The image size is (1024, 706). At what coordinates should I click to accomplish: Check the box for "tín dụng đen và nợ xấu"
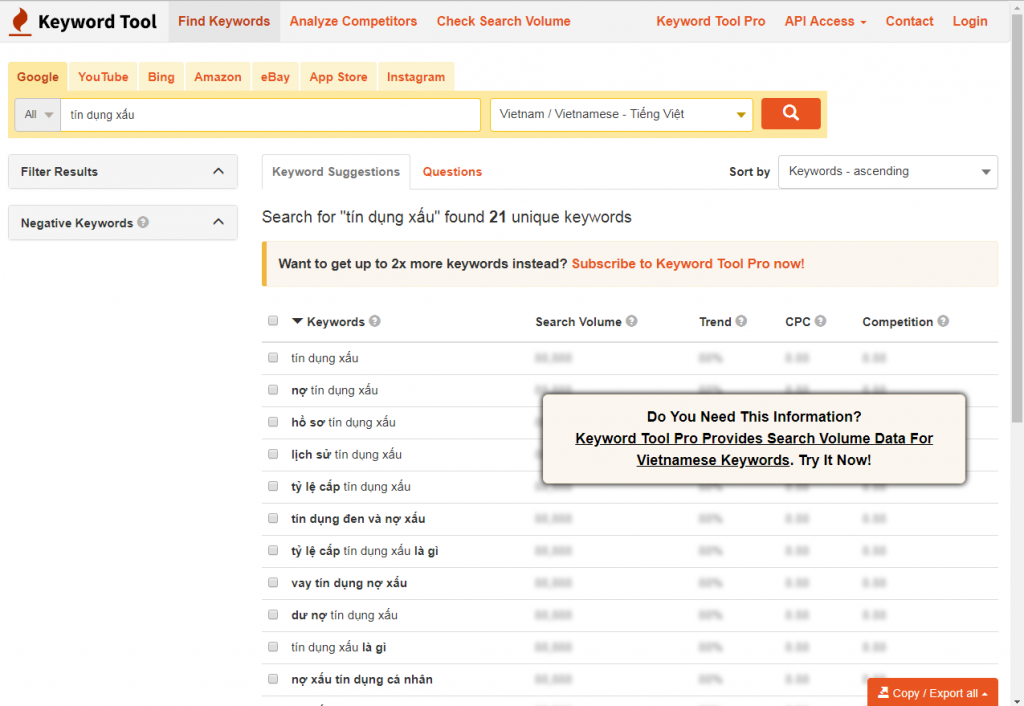click(x=273, y=518)
